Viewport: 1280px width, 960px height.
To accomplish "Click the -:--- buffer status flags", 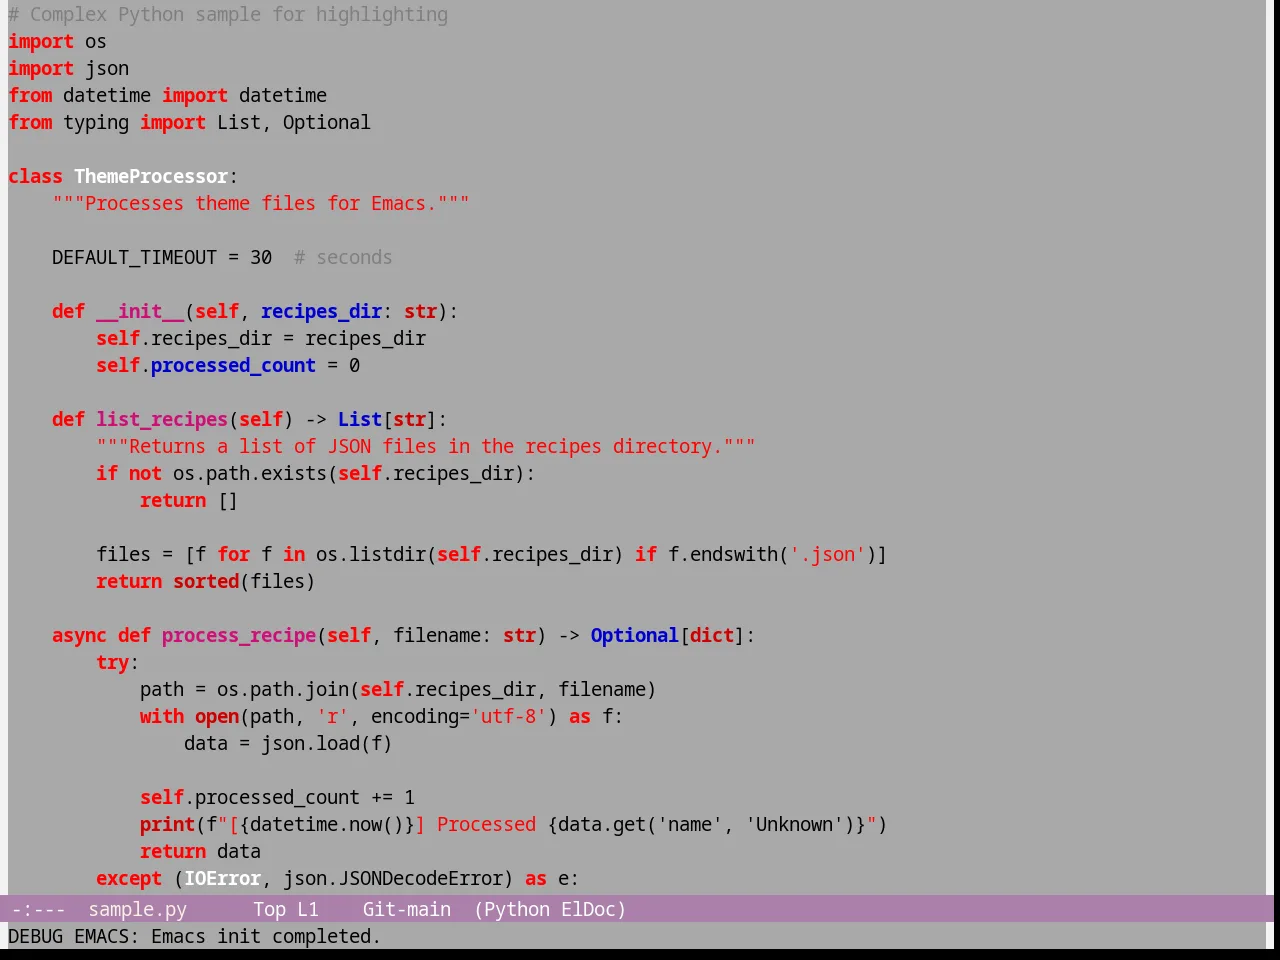I will (38, 909).
